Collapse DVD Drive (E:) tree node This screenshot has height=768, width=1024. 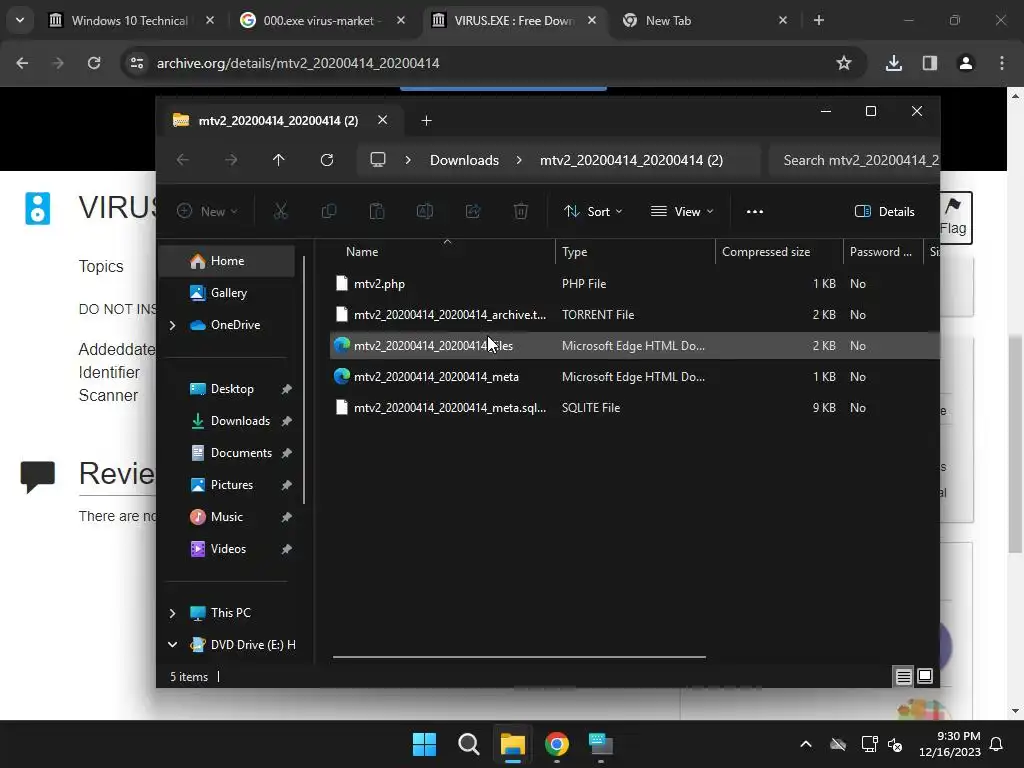[172, 645]
